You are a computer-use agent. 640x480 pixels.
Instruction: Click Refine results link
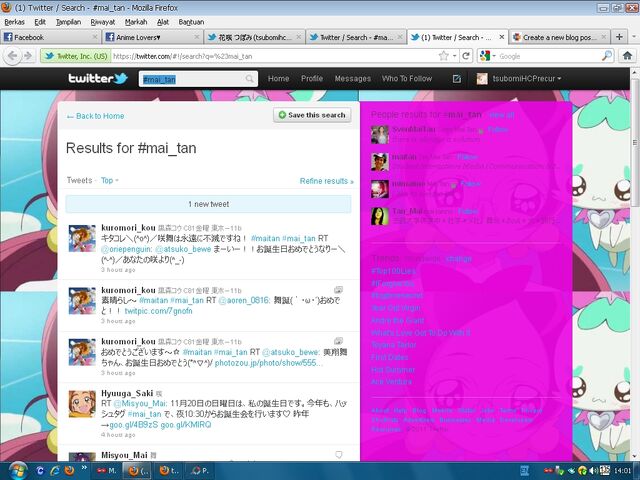[x=327, y=181]
